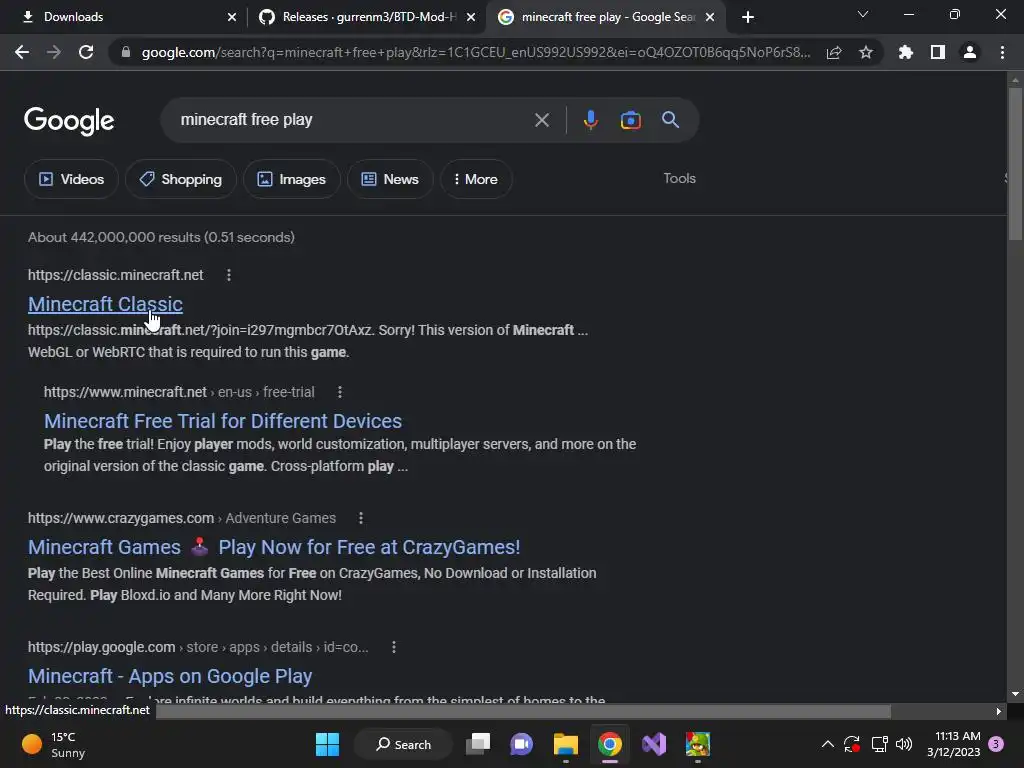
Task: Click the scroll-right arrow of horizontal scrollbar
Action: point(999,711)
